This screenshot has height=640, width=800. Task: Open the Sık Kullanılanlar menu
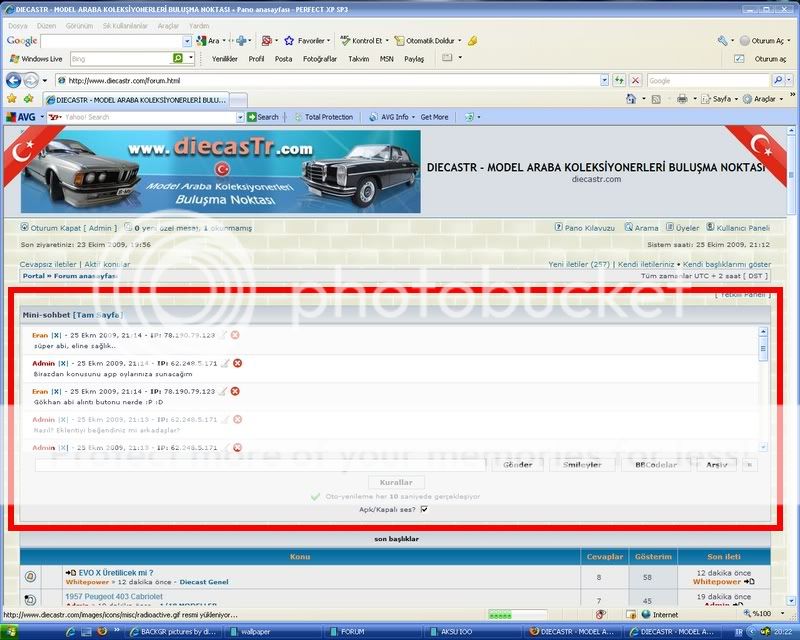tap(125, 26)
